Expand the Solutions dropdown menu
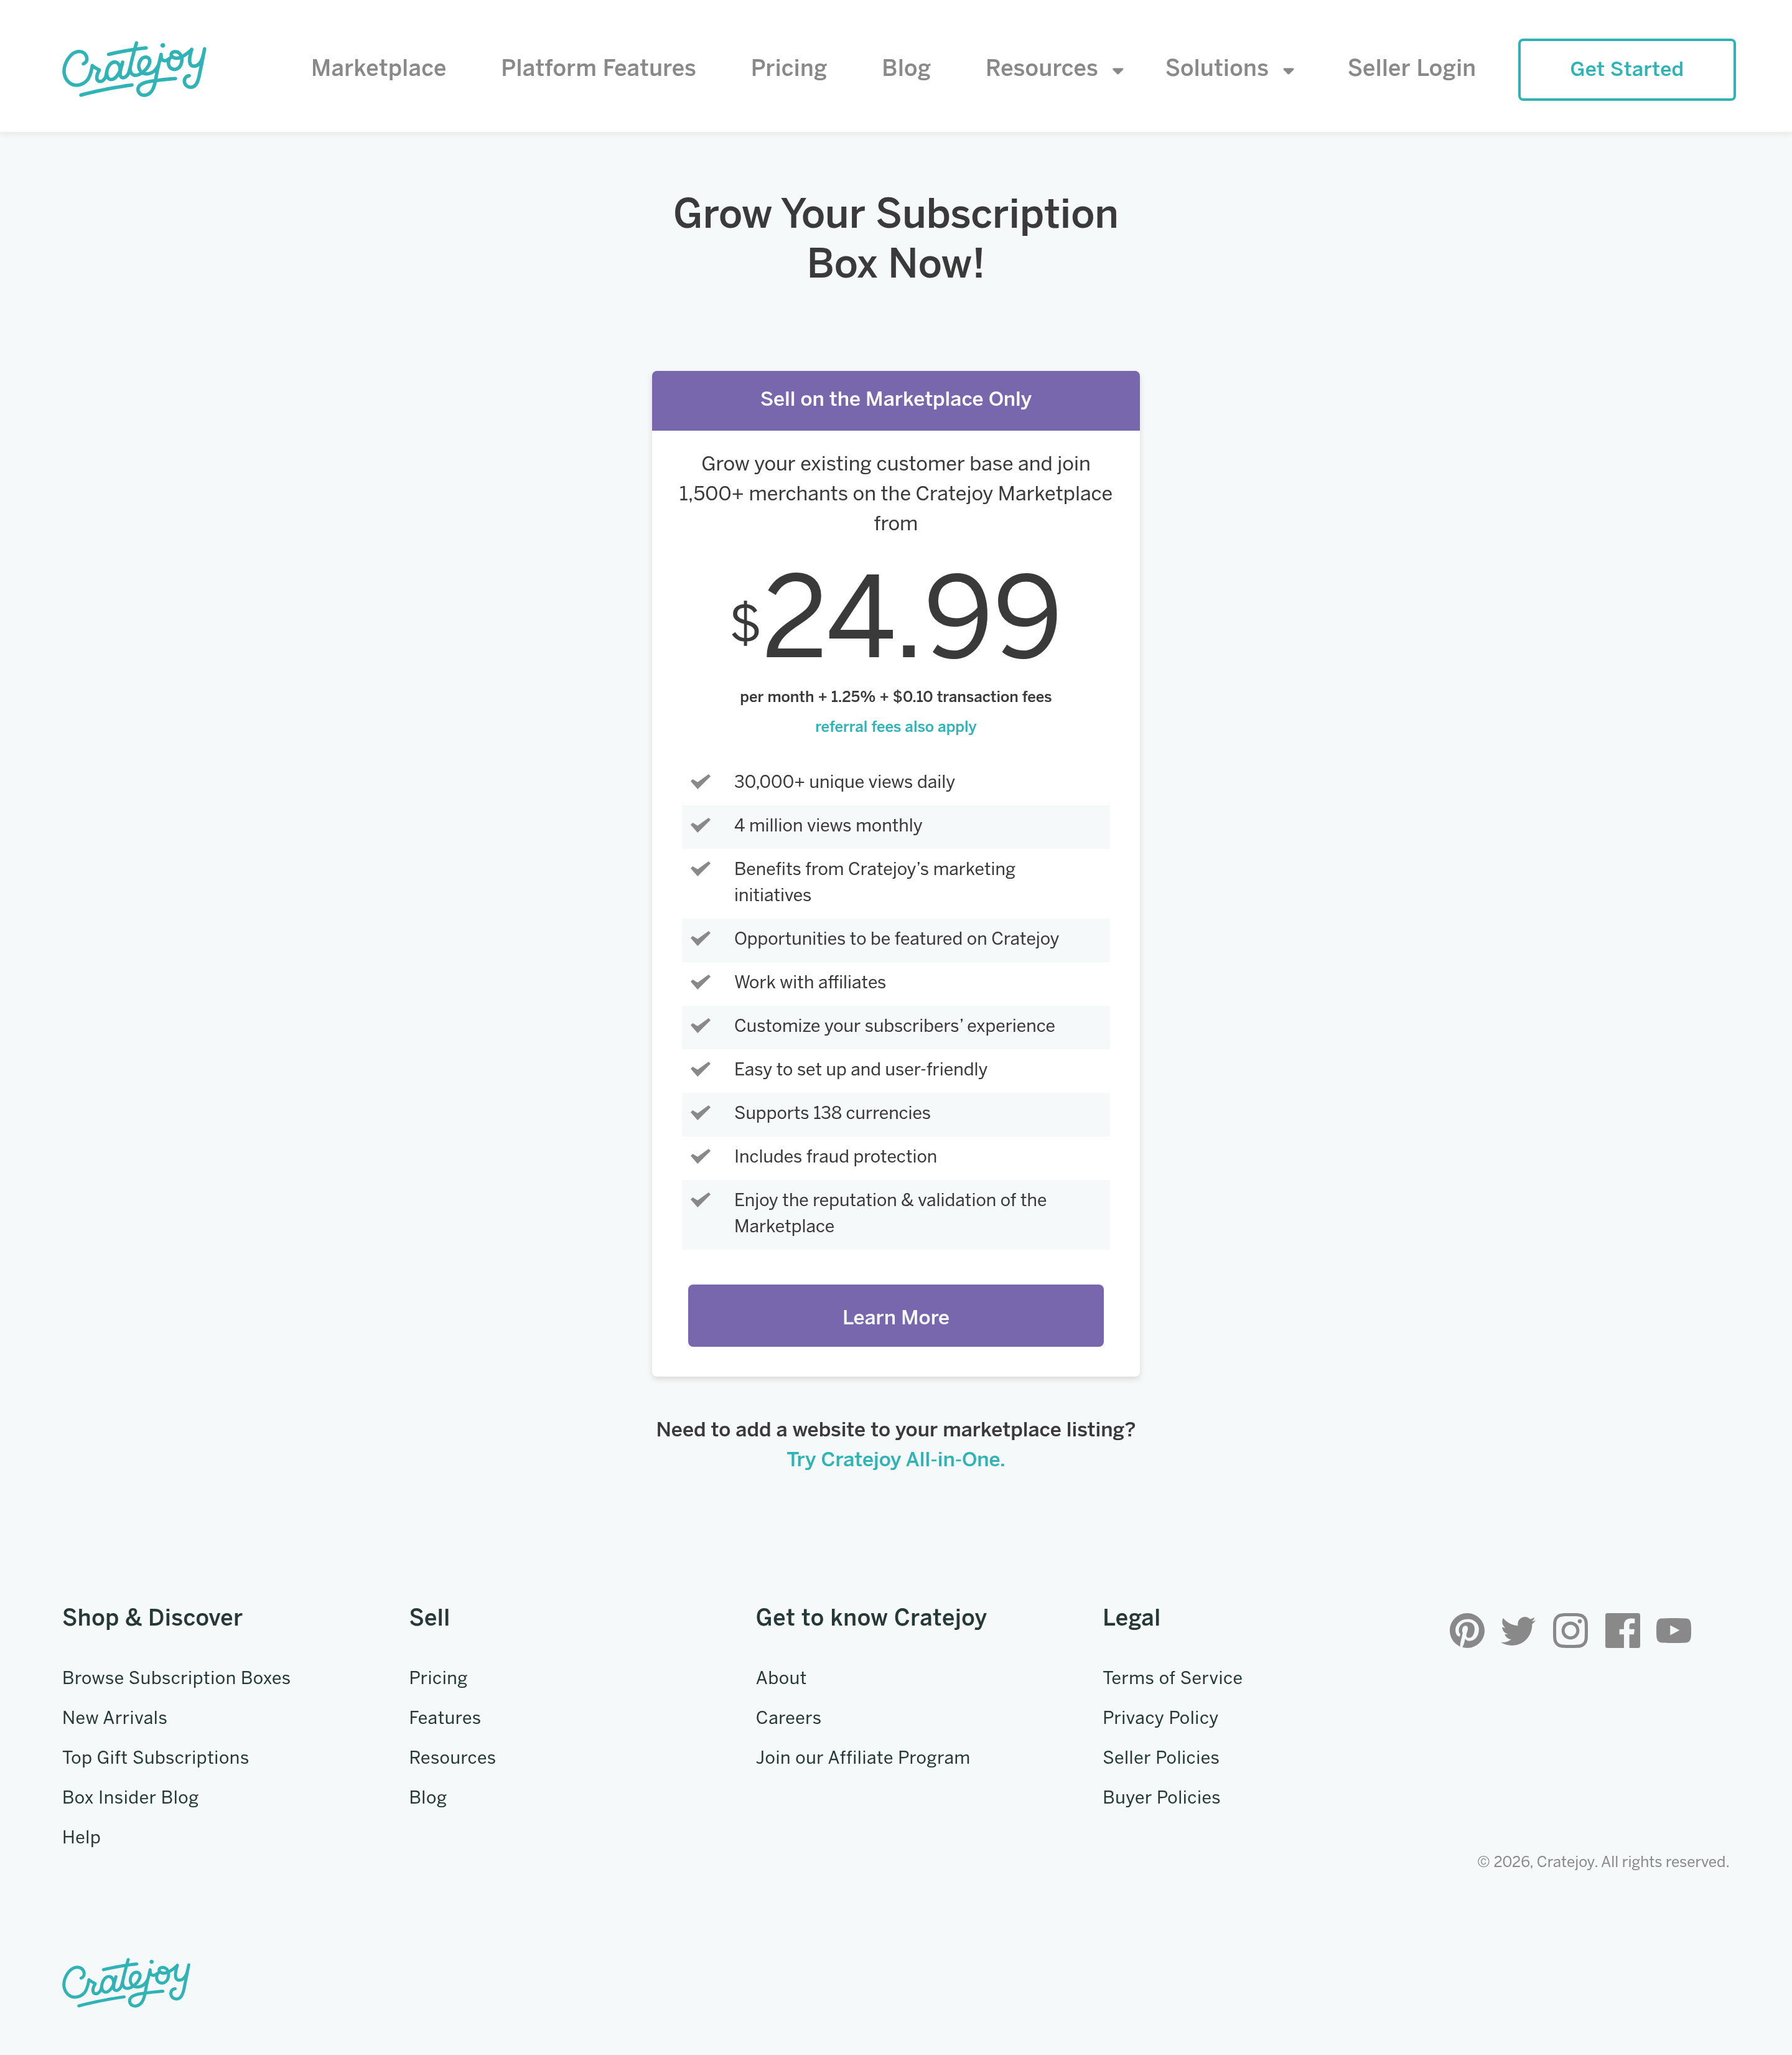 1229,68
